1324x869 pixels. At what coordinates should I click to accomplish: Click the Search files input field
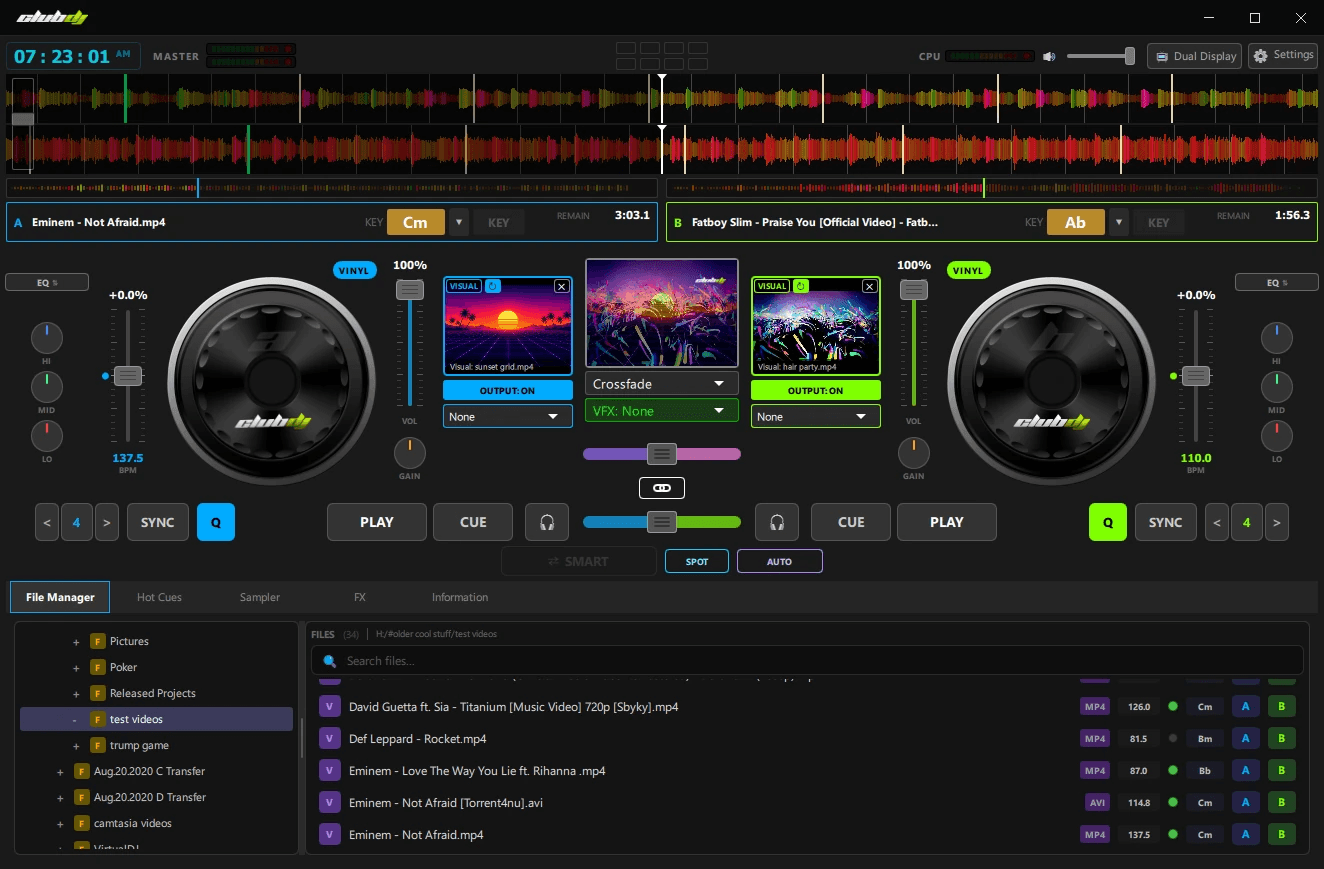(x=808, y=661)
